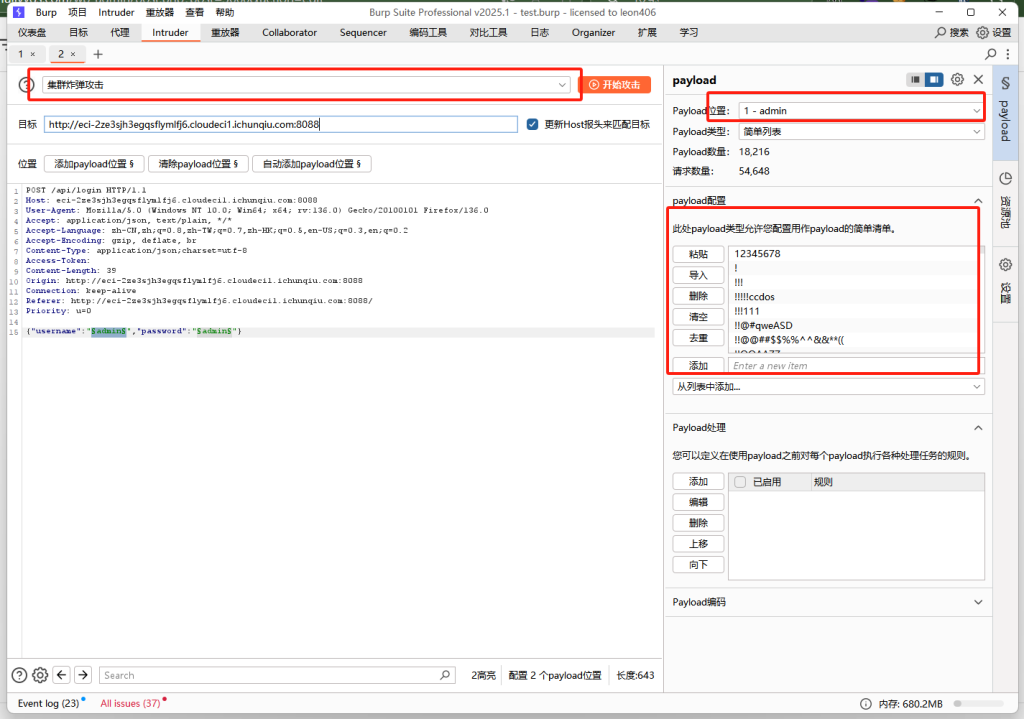The image size is (1024, 719).
Task: Expand the Payload编码 section
Action: tap(978, 602)
